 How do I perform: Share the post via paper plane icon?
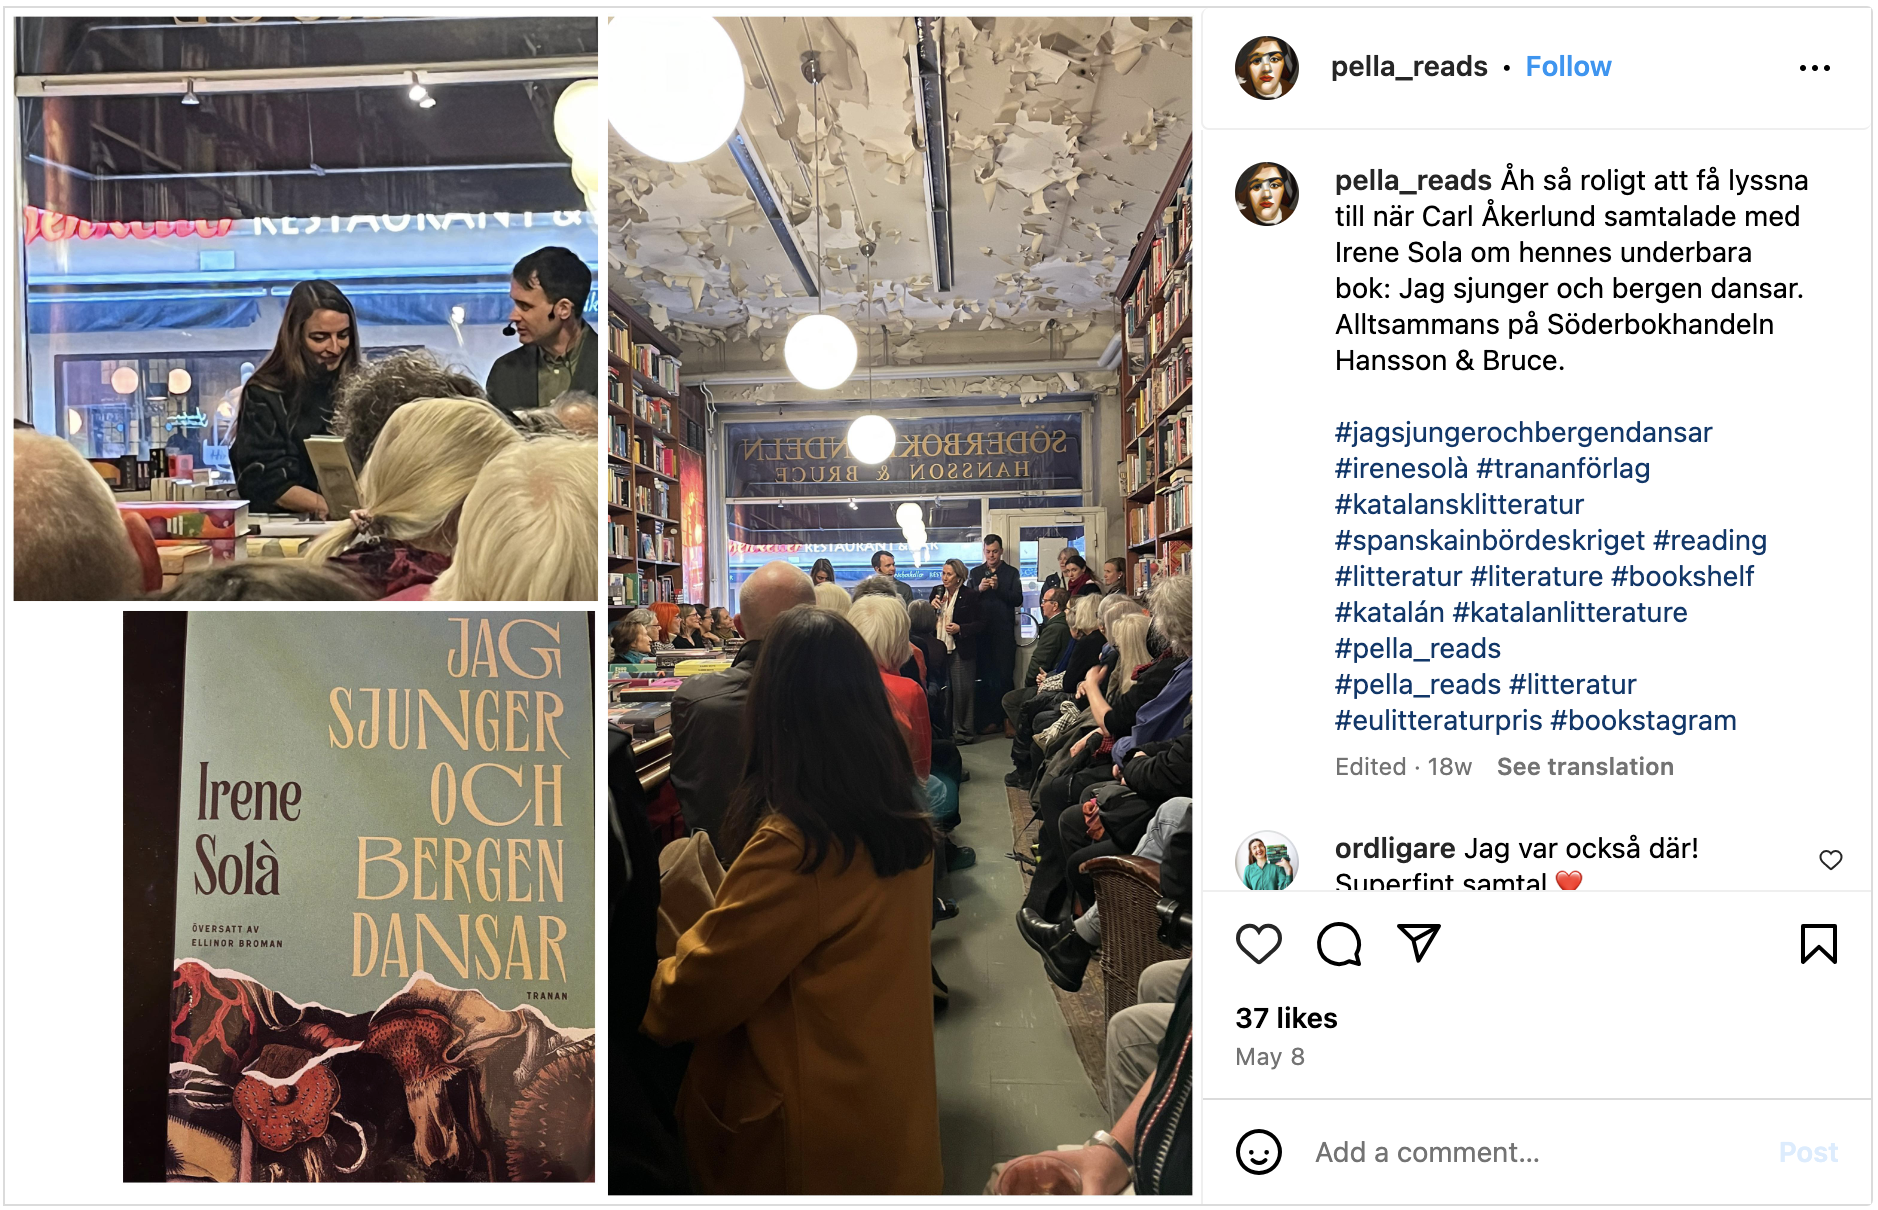click(x=1418, y=943)
